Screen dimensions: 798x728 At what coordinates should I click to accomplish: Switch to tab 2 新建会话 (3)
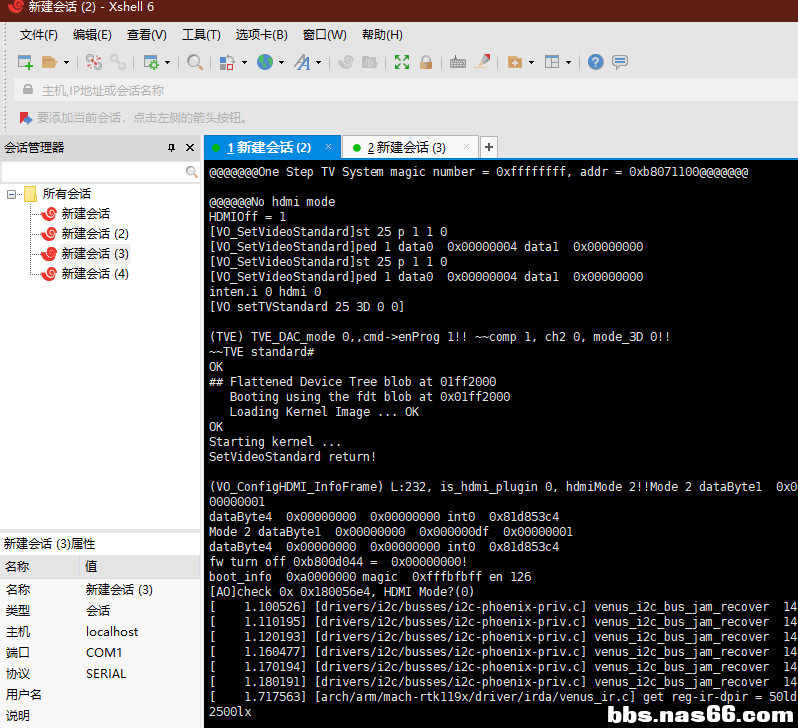[405, 147]
